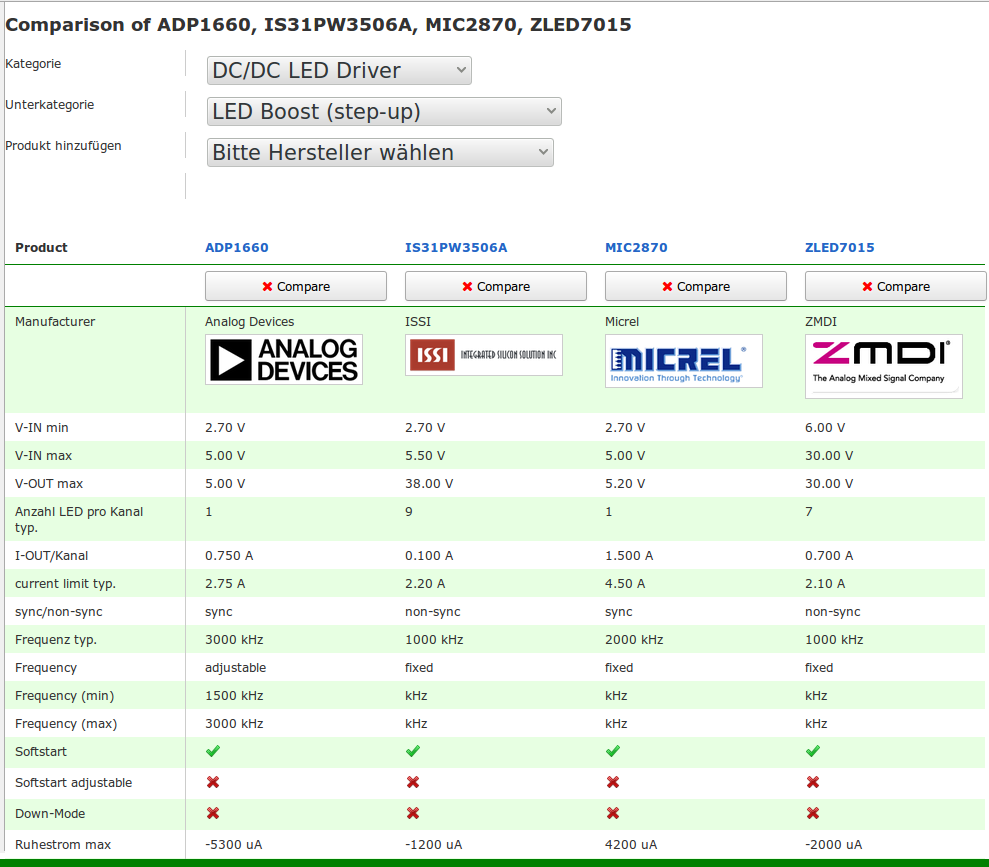Click the ZMDI logo image
The width and height of the screenshot is (989, 867).
tap(884, 366)
